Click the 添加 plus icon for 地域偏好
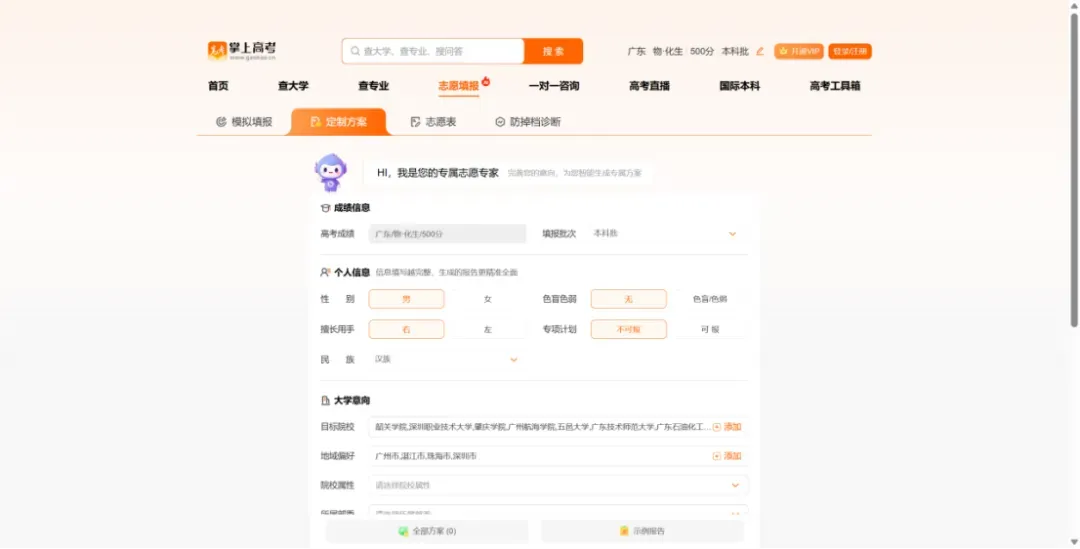 [716, 456]
